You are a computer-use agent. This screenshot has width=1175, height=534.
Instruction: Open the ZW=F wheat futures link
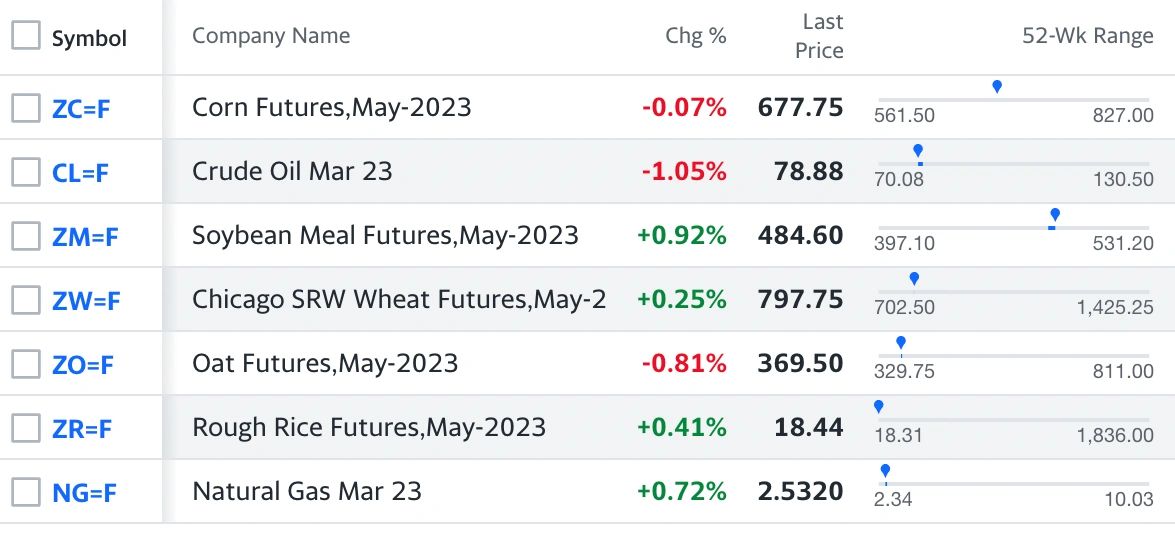[86, 302]
